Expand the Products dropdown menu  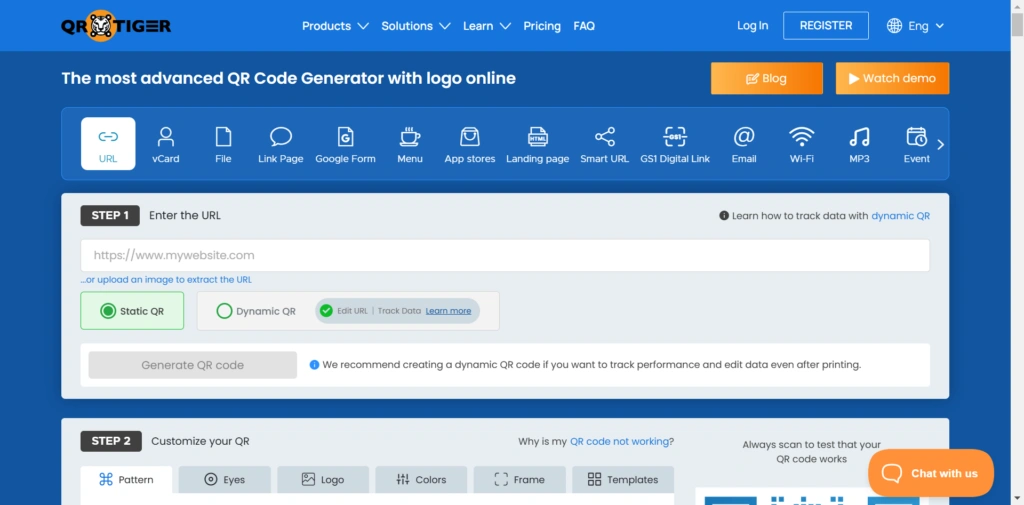[335, 26]
